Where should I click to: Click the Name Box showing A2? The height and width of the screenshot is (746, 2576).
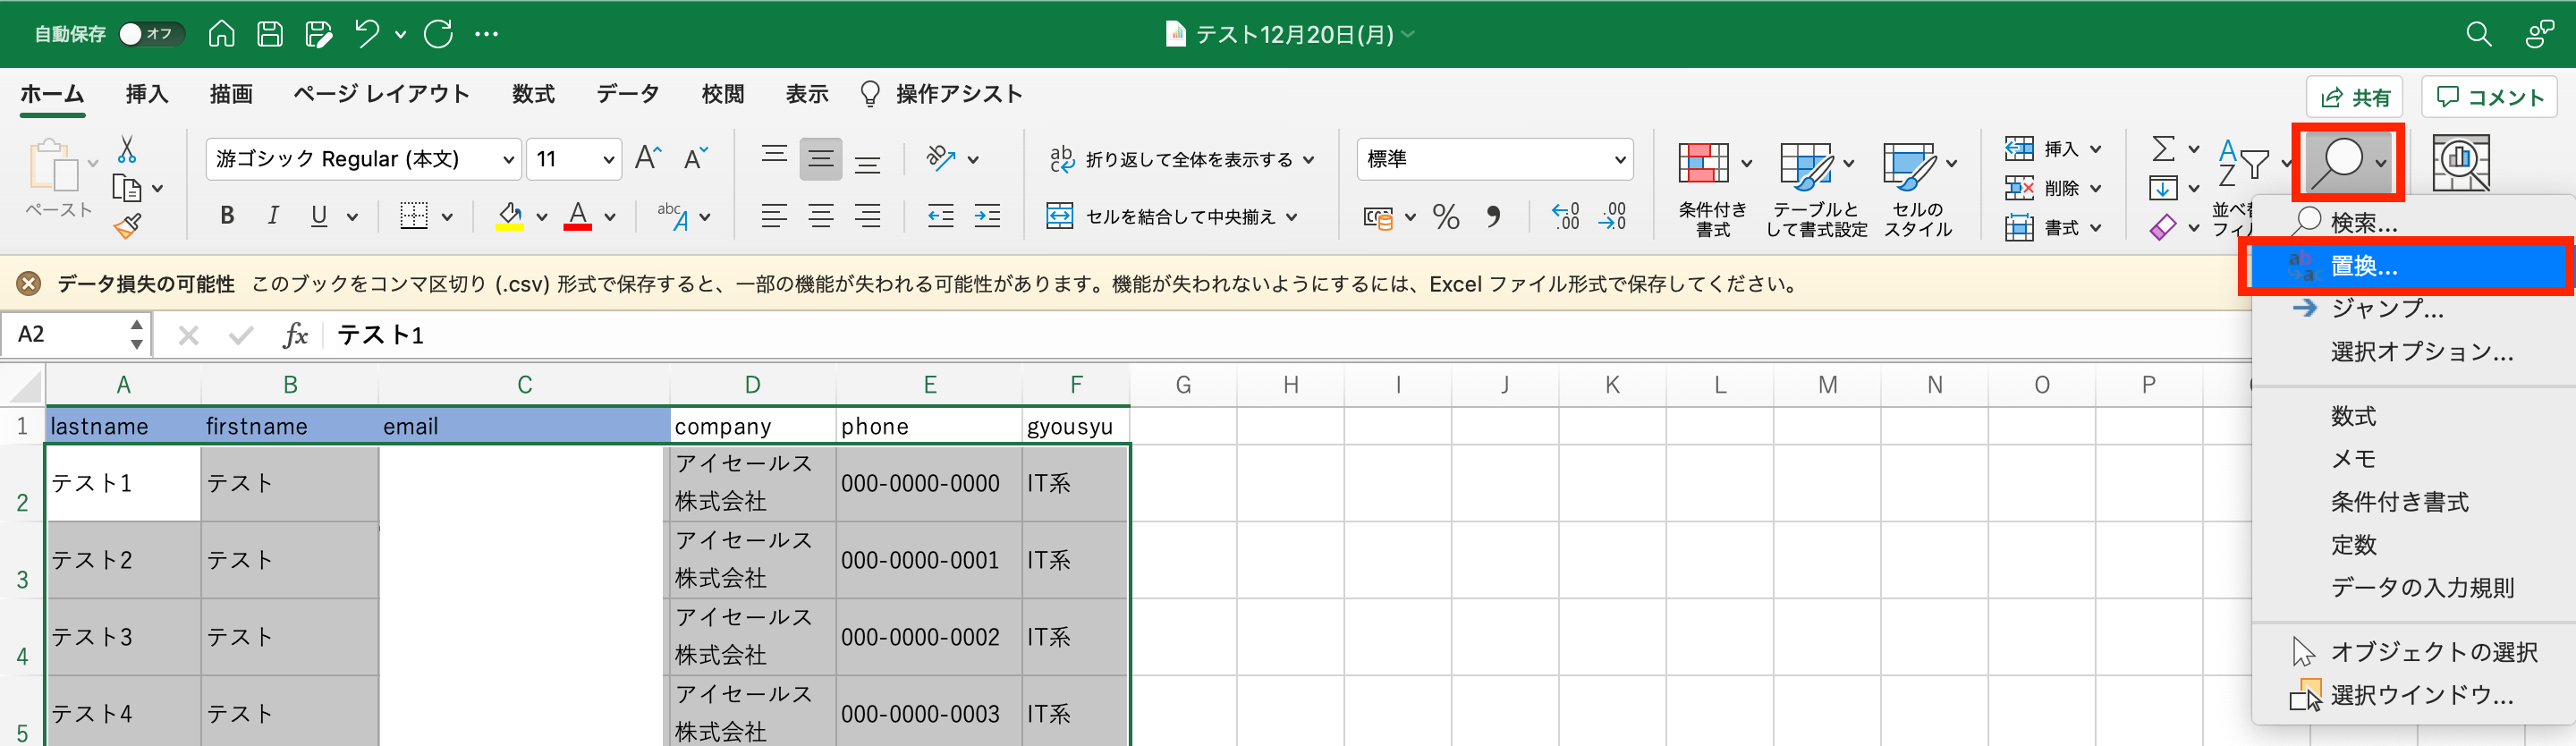pyautogui.click(x=65, y=334)
